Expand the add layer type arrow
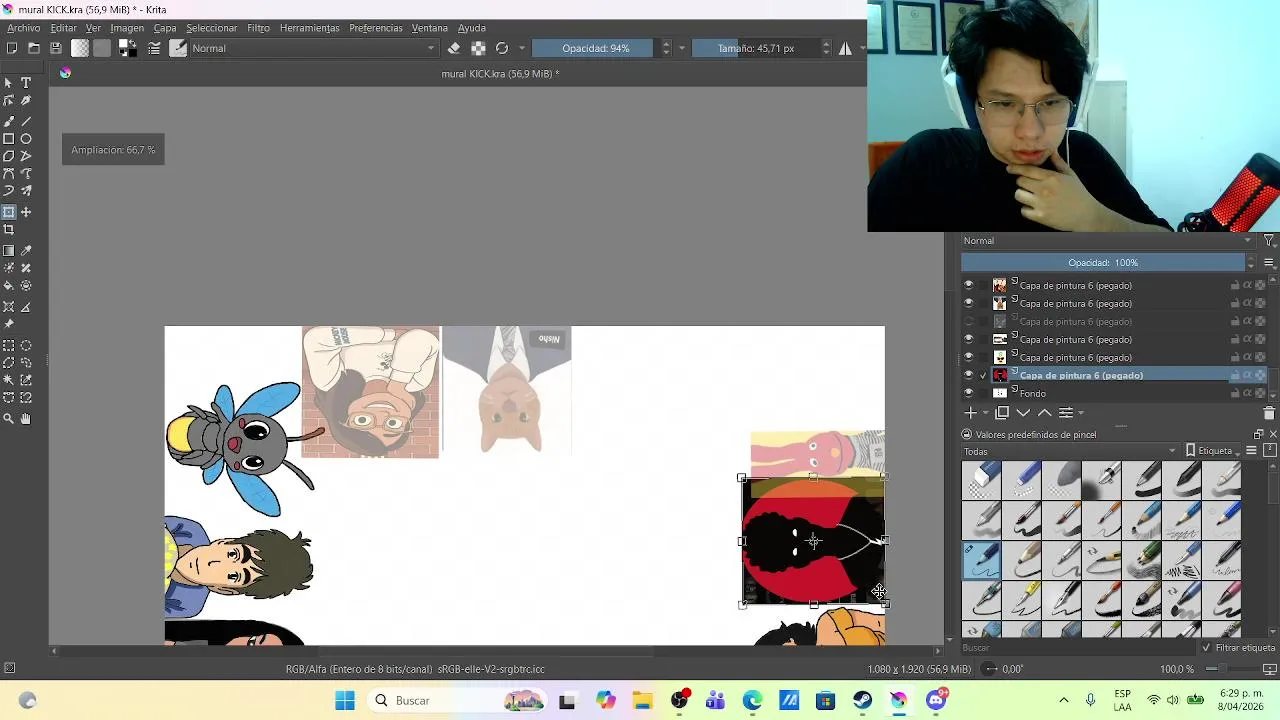 point(985,413)
